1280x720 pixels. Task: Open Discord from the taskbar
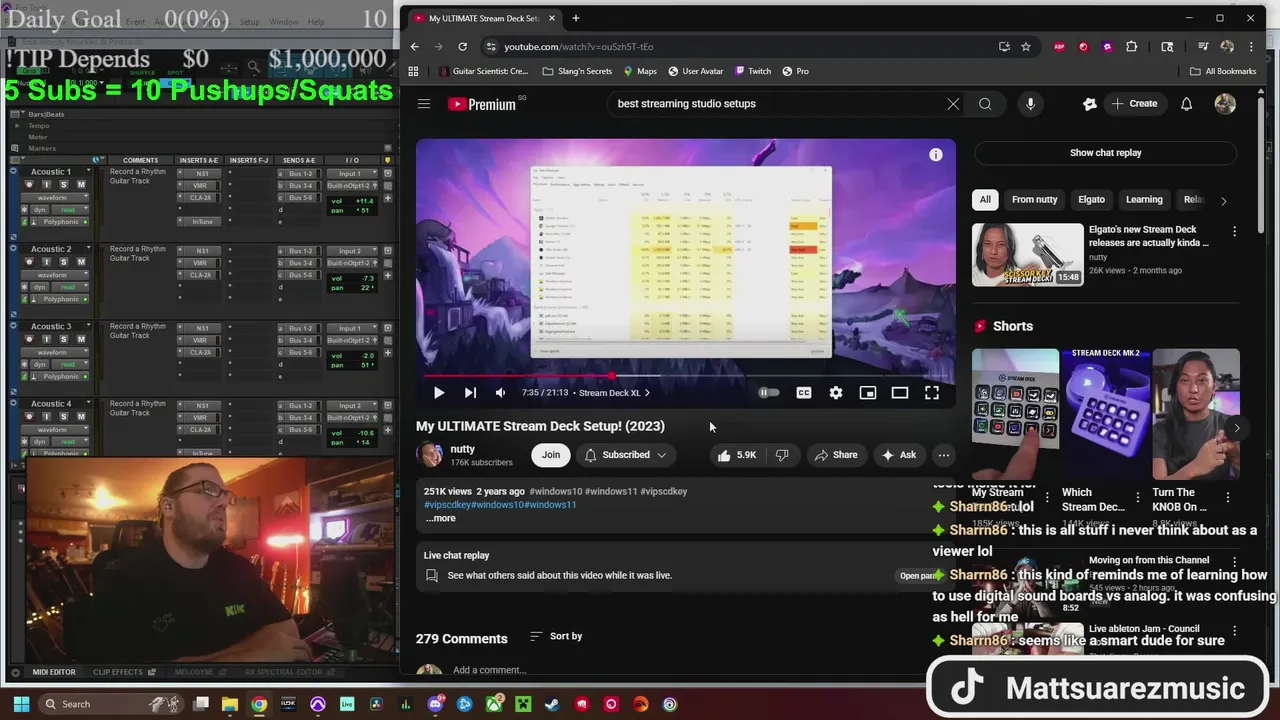click(x=435, y=704)
